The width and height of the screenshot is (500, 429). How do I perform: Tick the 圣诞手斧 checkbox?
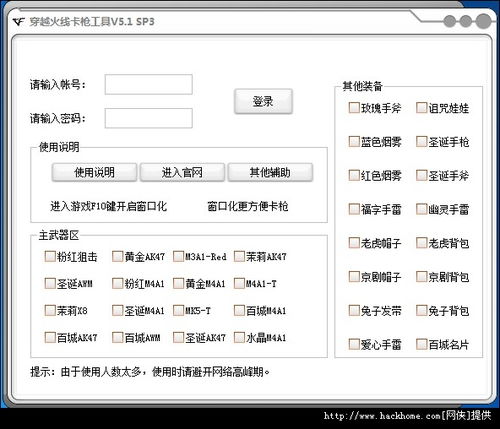pos(422,175)
